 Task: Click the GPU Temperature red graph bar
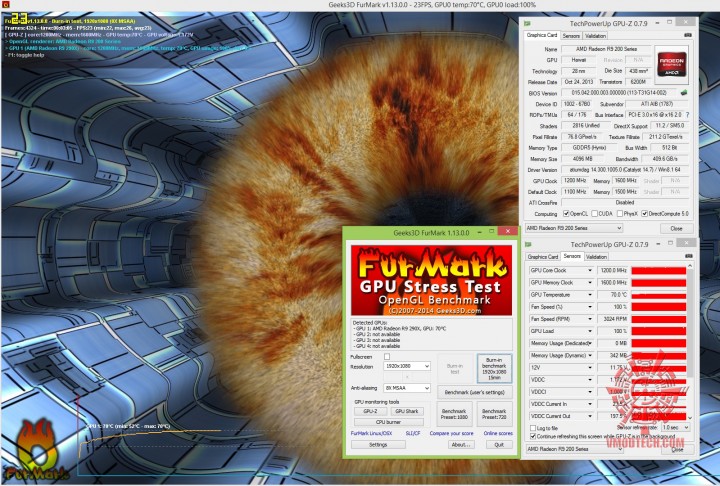(x=658, y=295)
